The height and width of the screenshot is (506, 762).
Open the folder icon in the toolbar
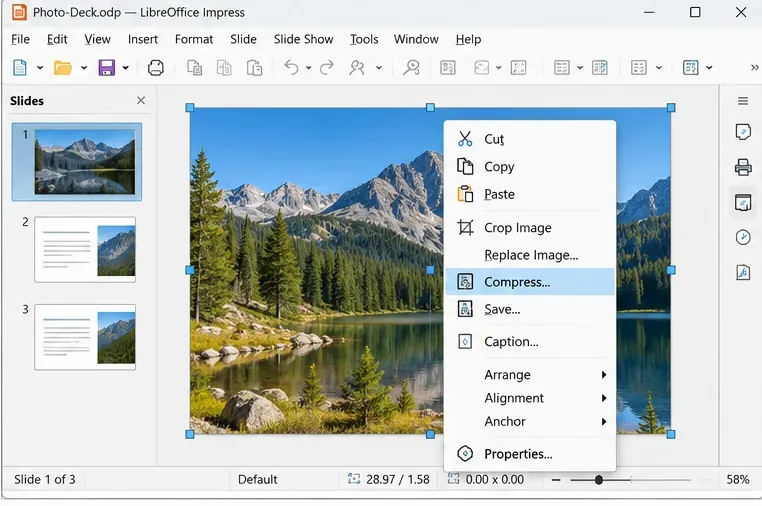coord(63,68)
